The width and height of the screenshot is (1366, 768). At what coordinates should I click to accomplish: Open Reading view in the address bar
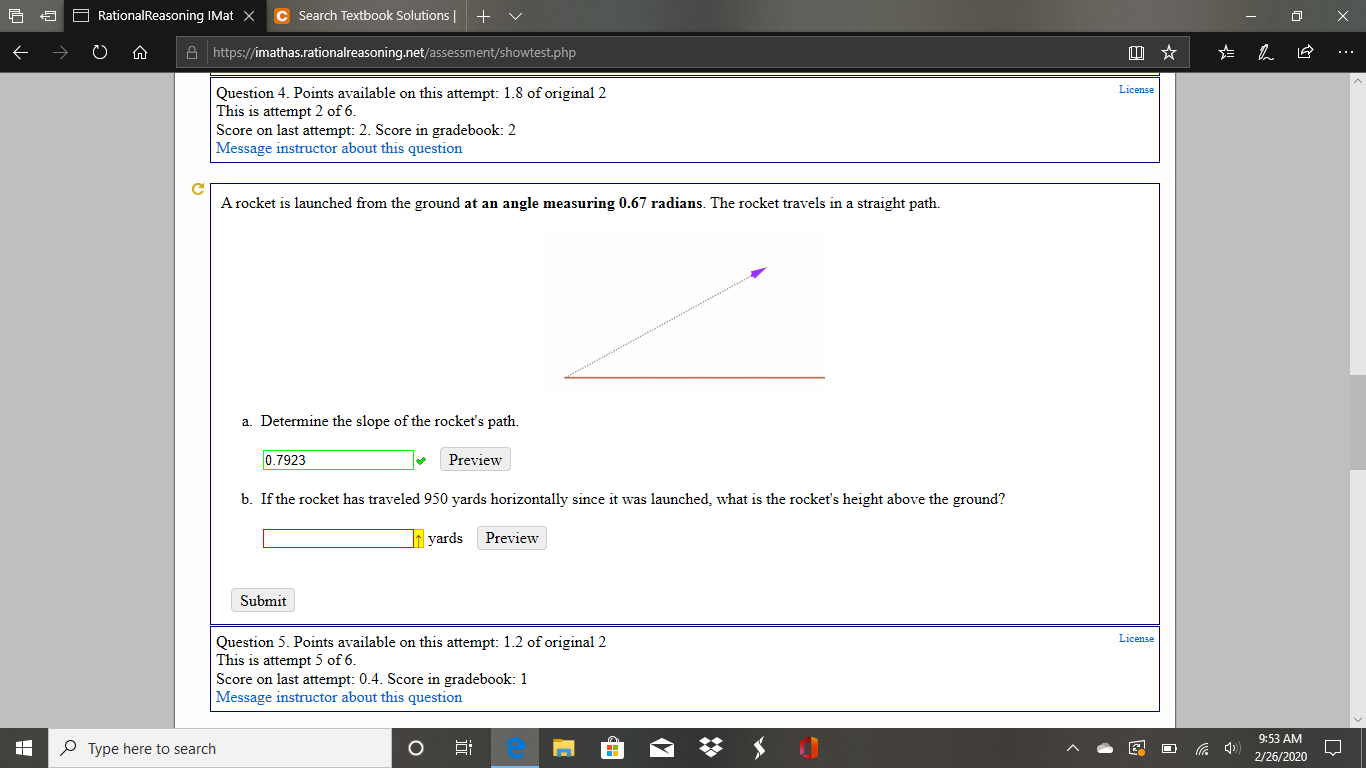pyautogui.click(x=1137, y=52)
